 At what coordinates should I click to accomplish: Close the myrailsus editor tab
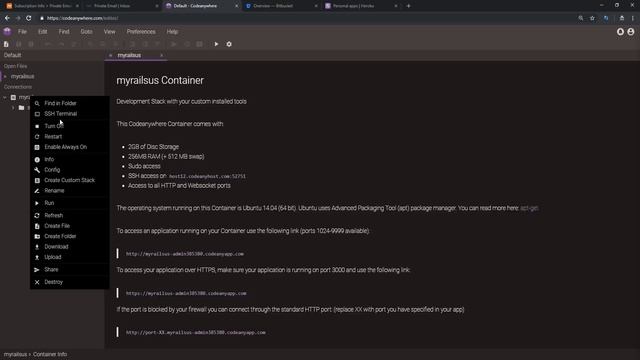point(162,55)
